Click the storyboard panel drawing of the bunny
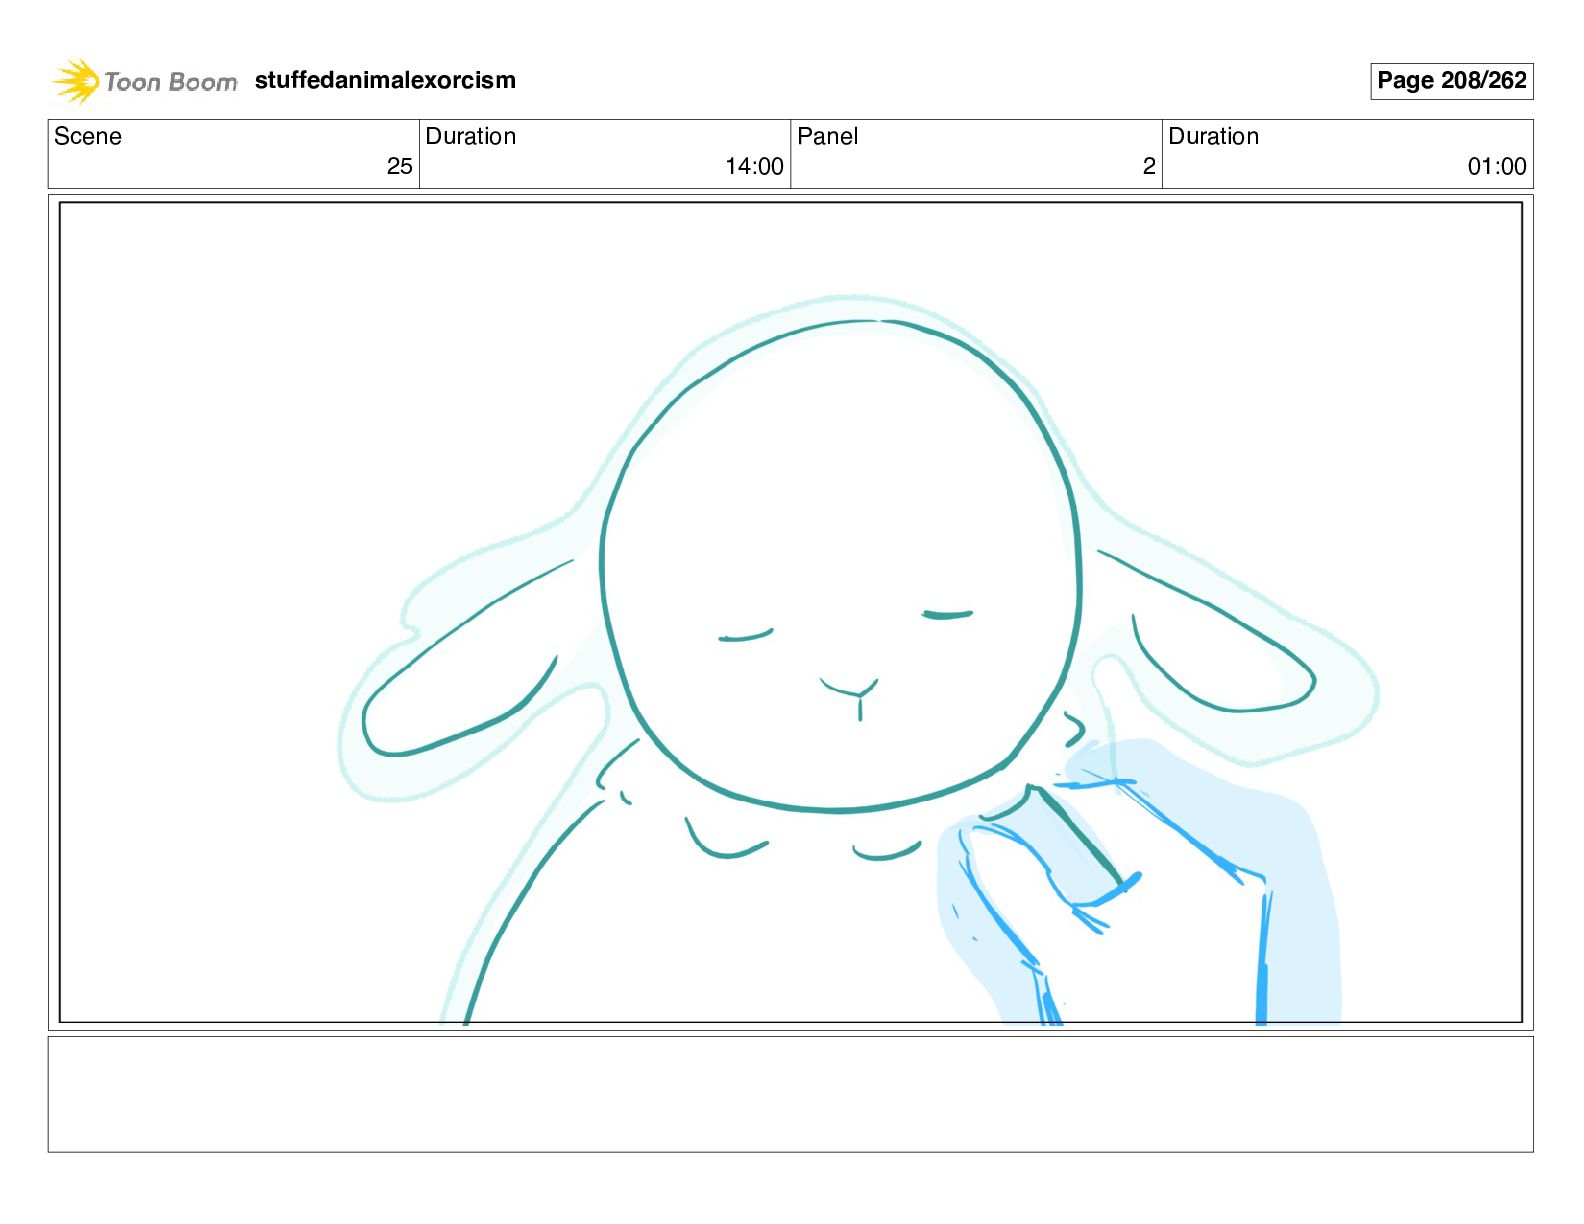 tap(790, 612)
